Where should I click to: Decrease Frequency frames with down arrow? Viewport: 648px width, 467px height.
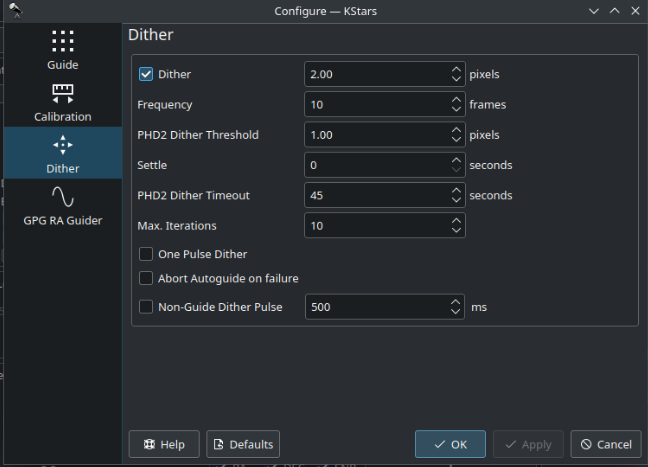click(x=456, y=109)
